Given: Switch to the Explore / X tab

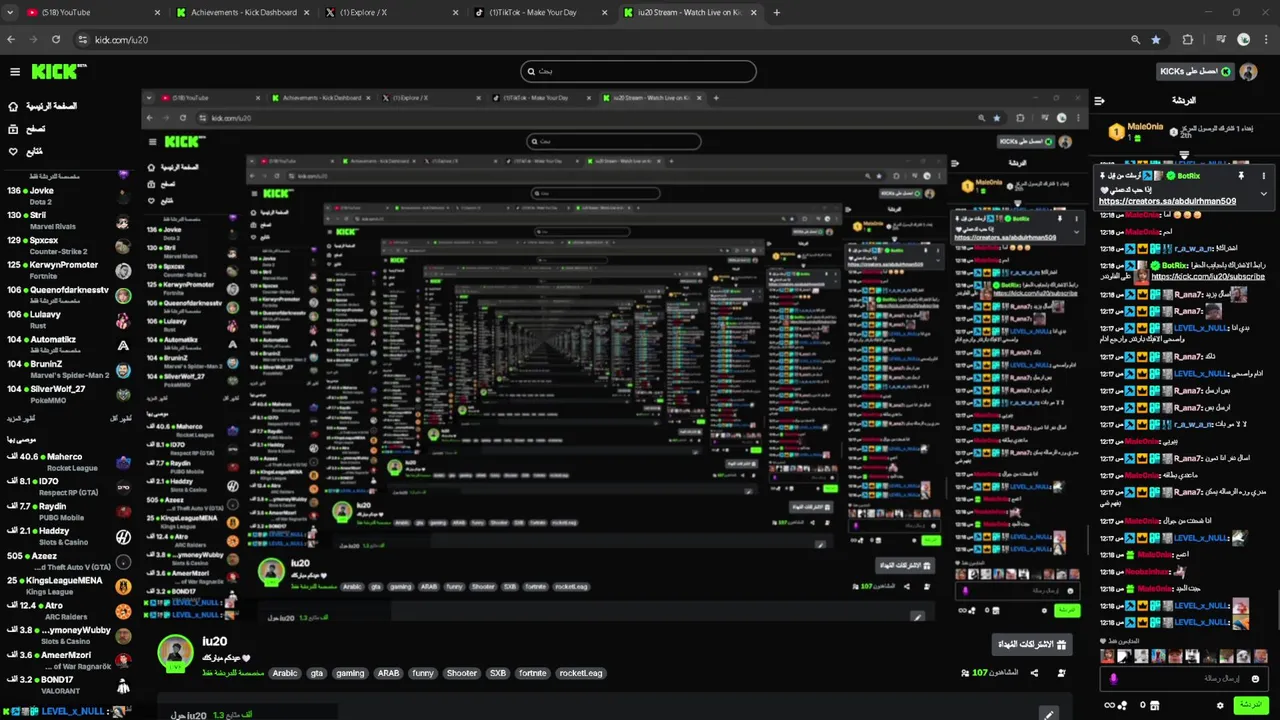Looking at the screenshot, I should click(390, 12).
